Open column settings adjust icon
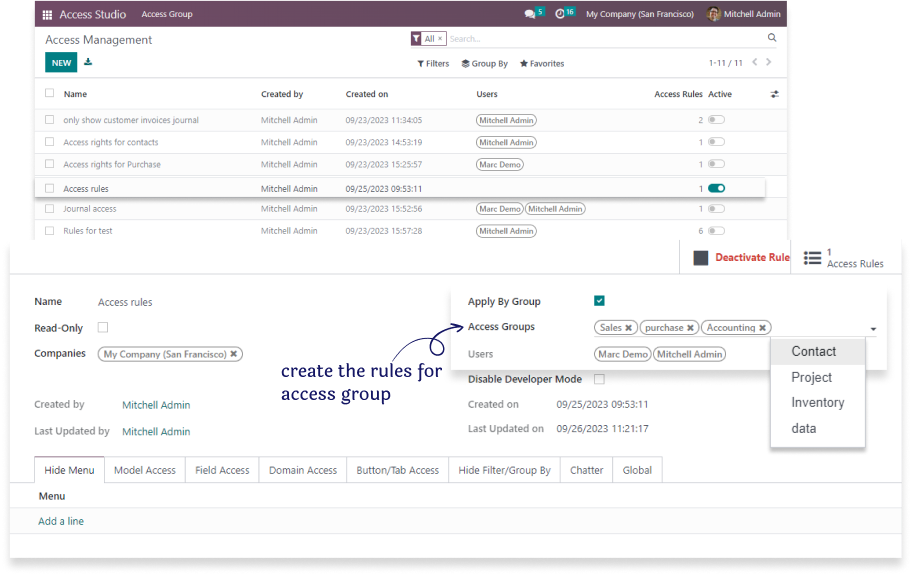This screenshot has width=911, height=575. pos(774,94)
